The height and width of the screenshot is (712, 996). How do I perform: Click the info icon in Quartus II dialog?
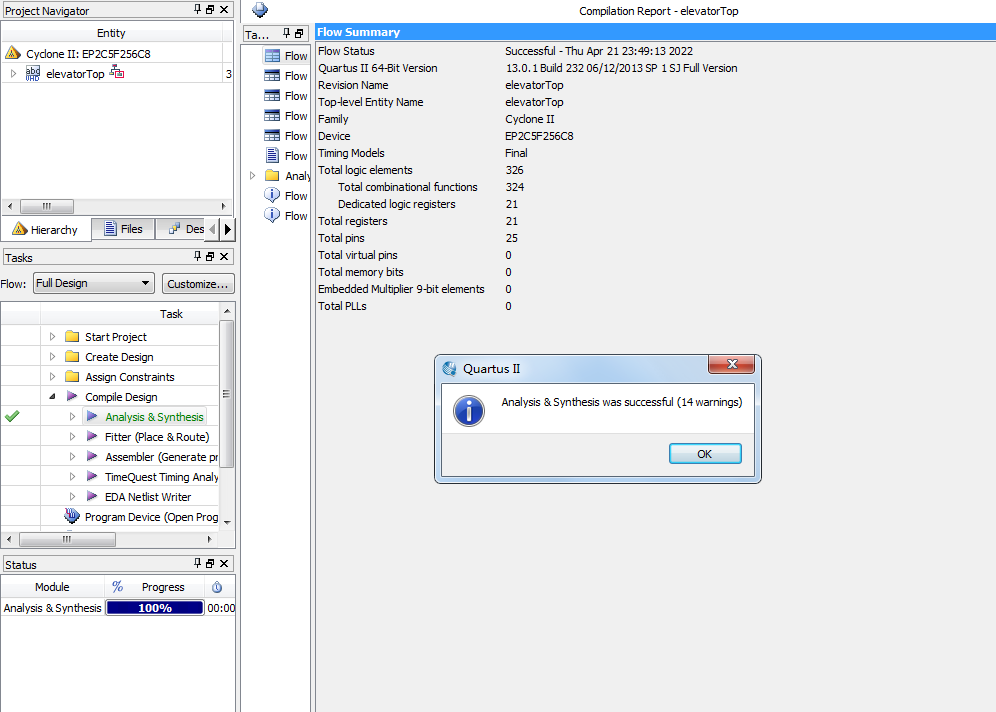[x=469, y=411]
